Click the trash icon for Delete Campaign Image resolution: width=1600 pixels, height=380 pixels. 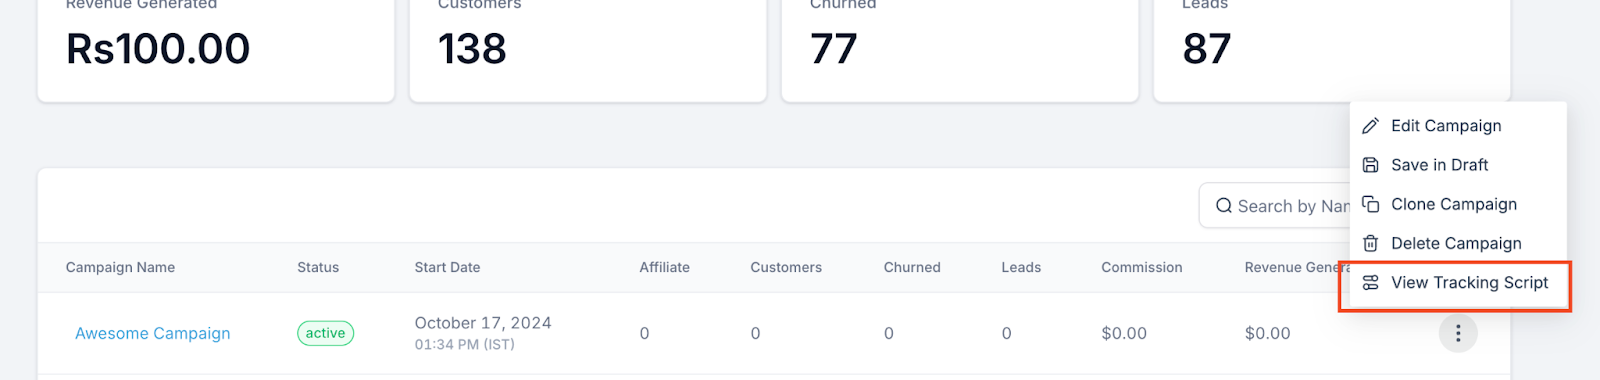tap(1370, 243)
